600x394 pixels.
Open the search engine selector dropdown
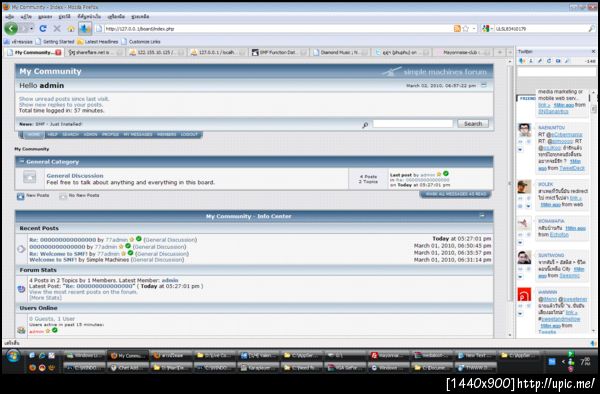click(x=487, y=29)
